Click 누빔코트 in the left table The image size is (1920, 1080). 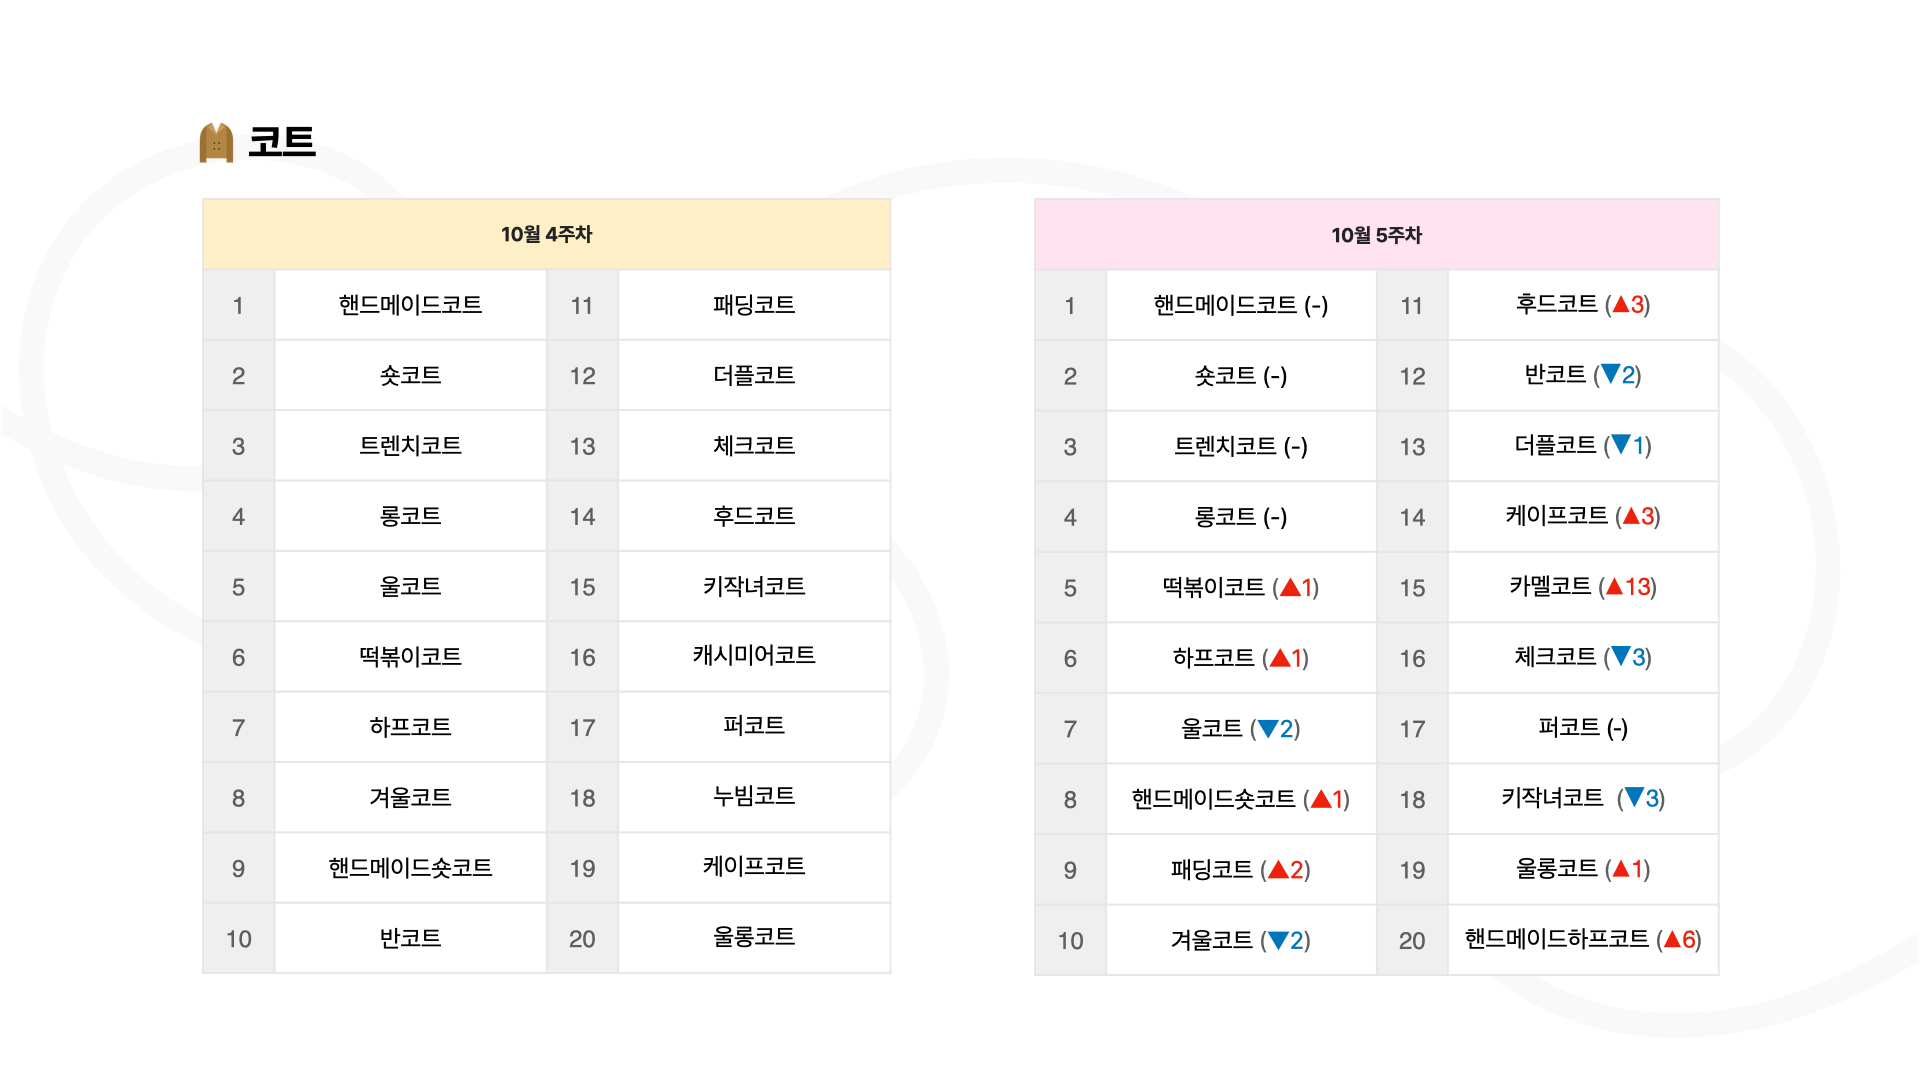[x=754, y=796]
